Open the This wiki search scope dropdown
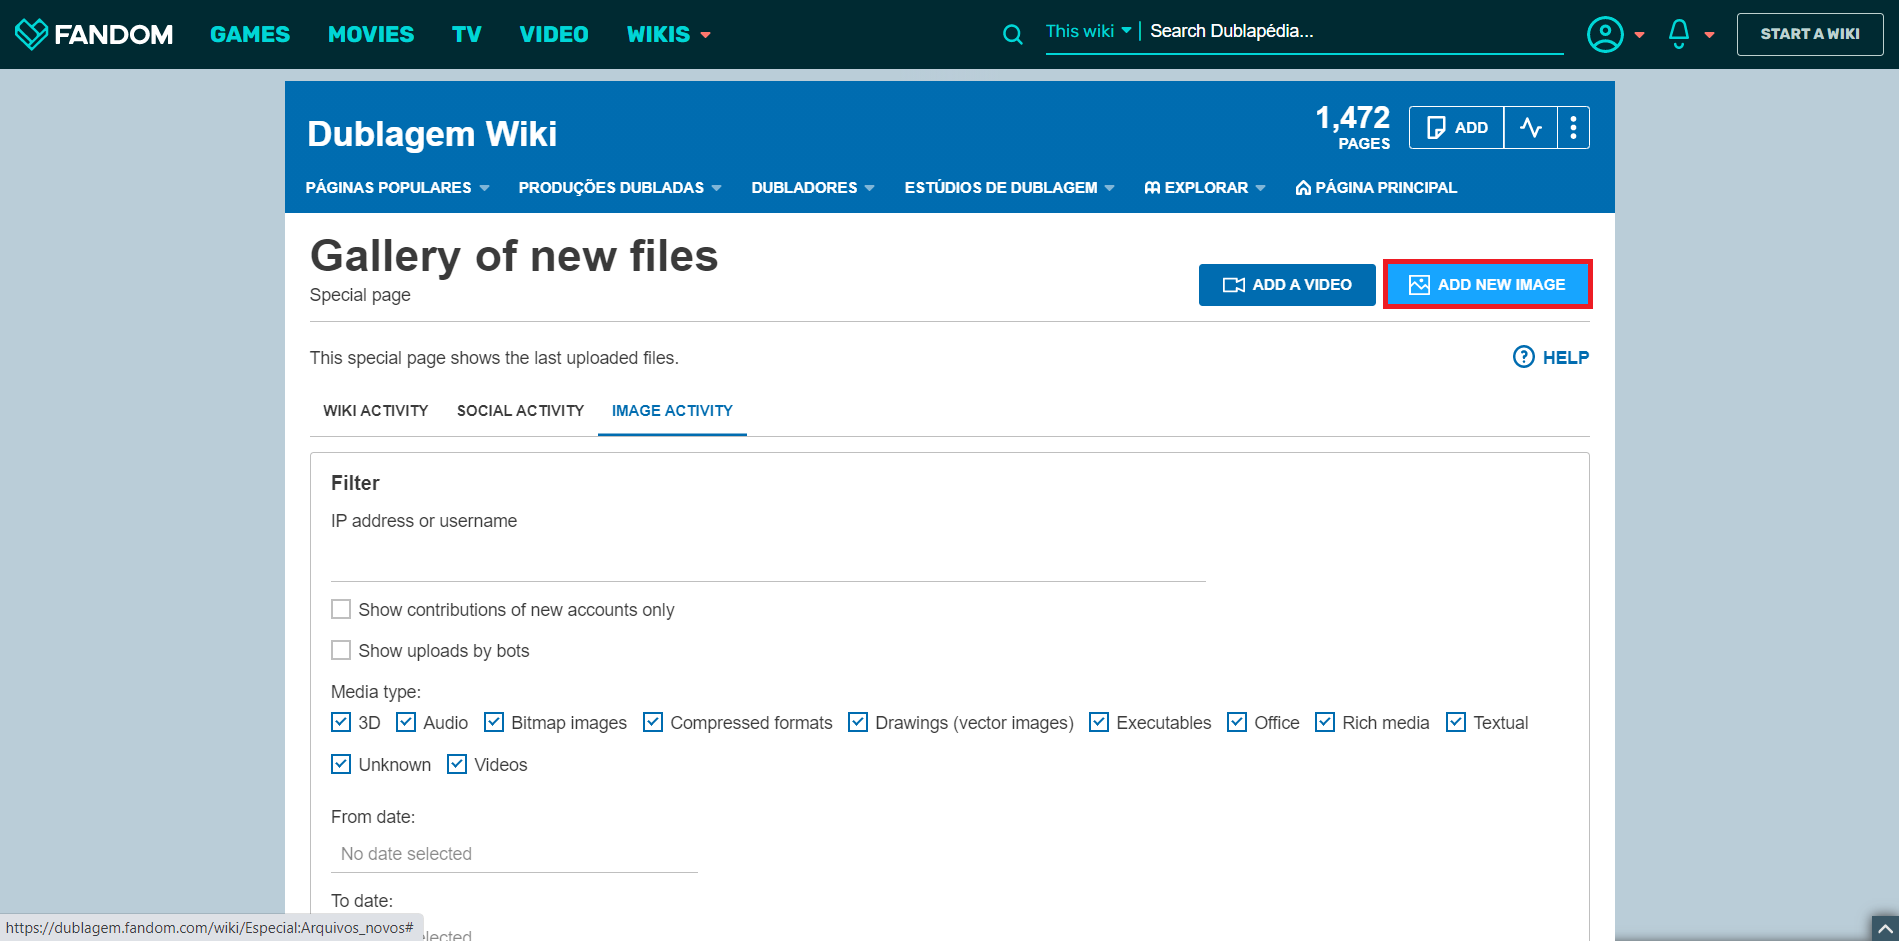 1088,31
